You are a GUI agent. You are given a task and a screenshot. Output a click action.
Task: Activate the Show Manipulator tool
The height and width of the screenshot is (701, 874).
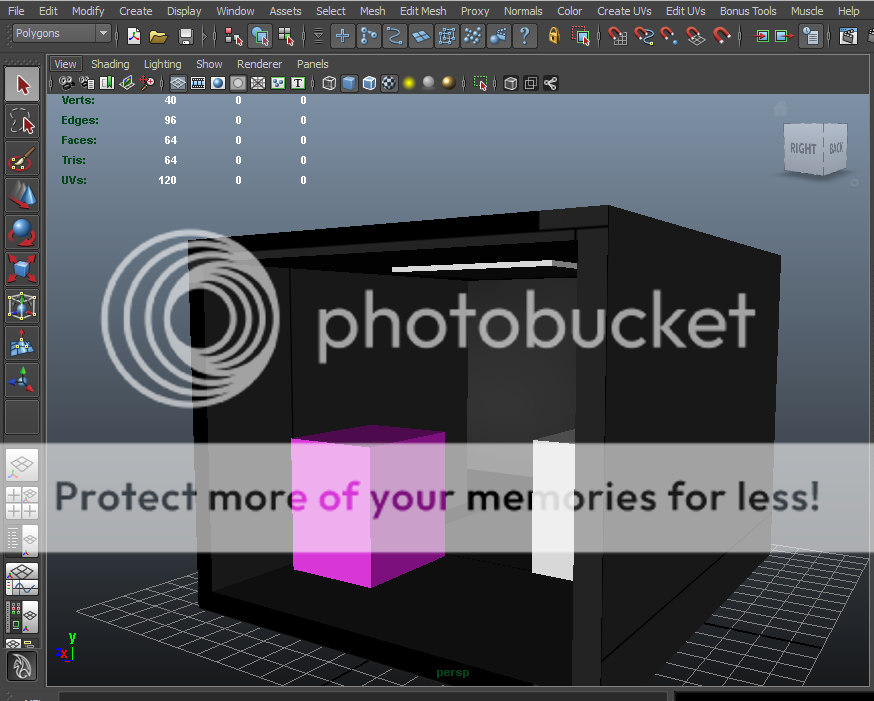[22, 379]
